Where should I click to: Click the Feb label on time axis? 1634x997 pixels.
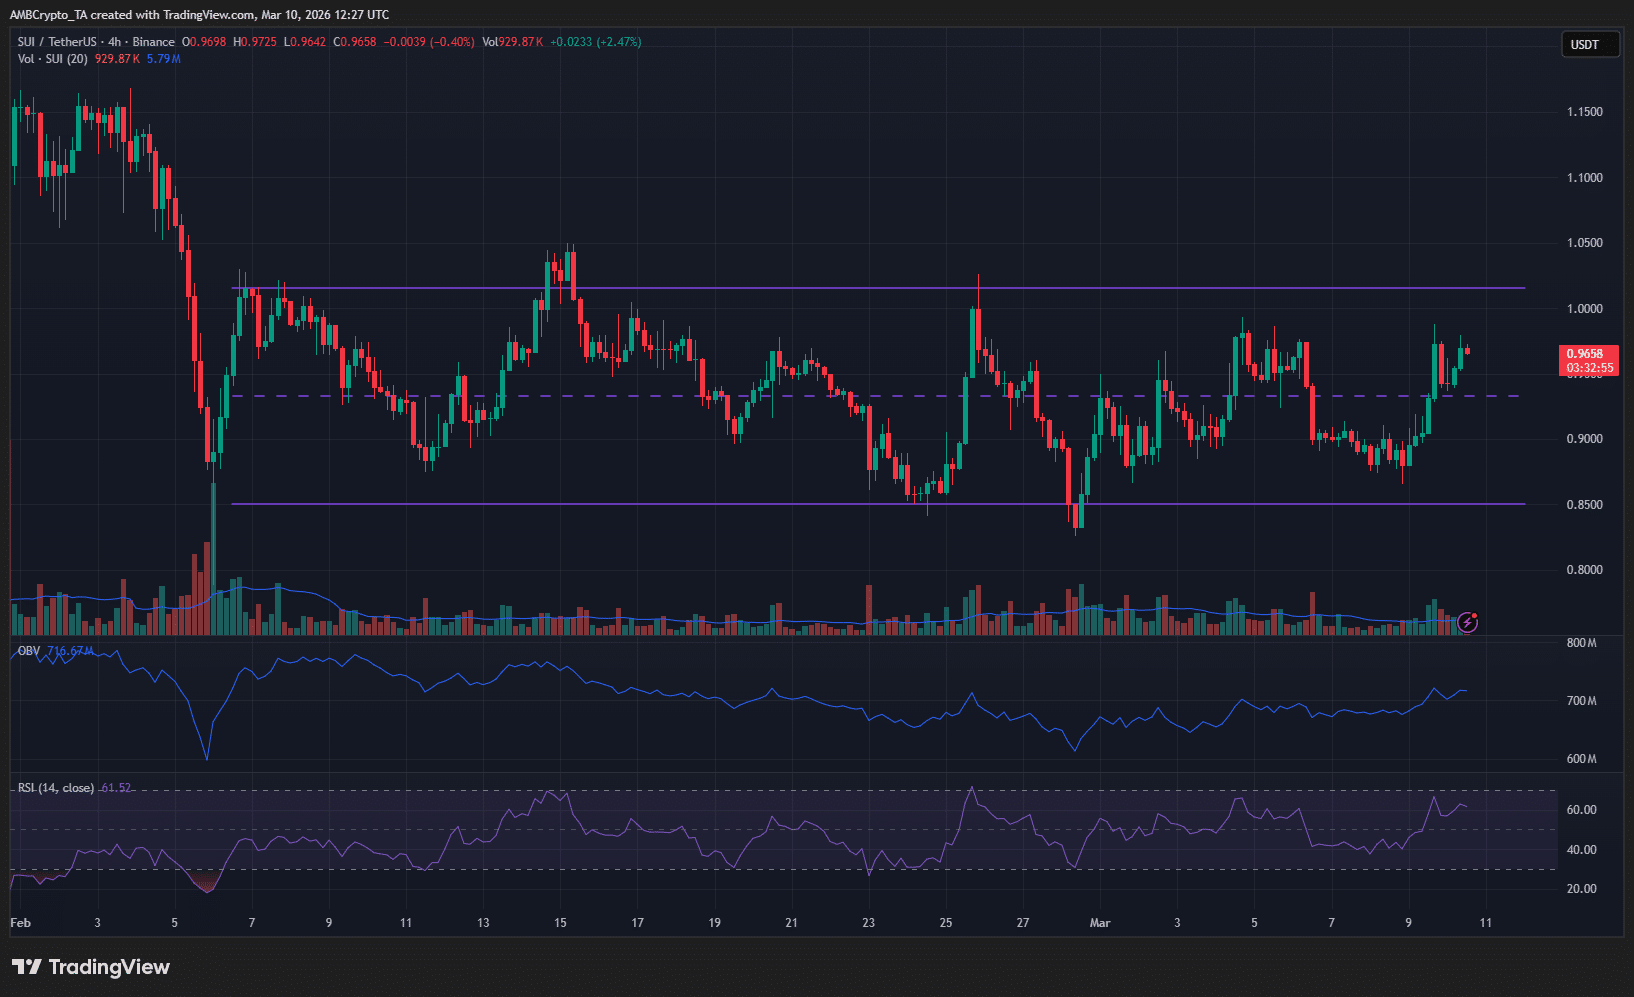pos(20,923)
